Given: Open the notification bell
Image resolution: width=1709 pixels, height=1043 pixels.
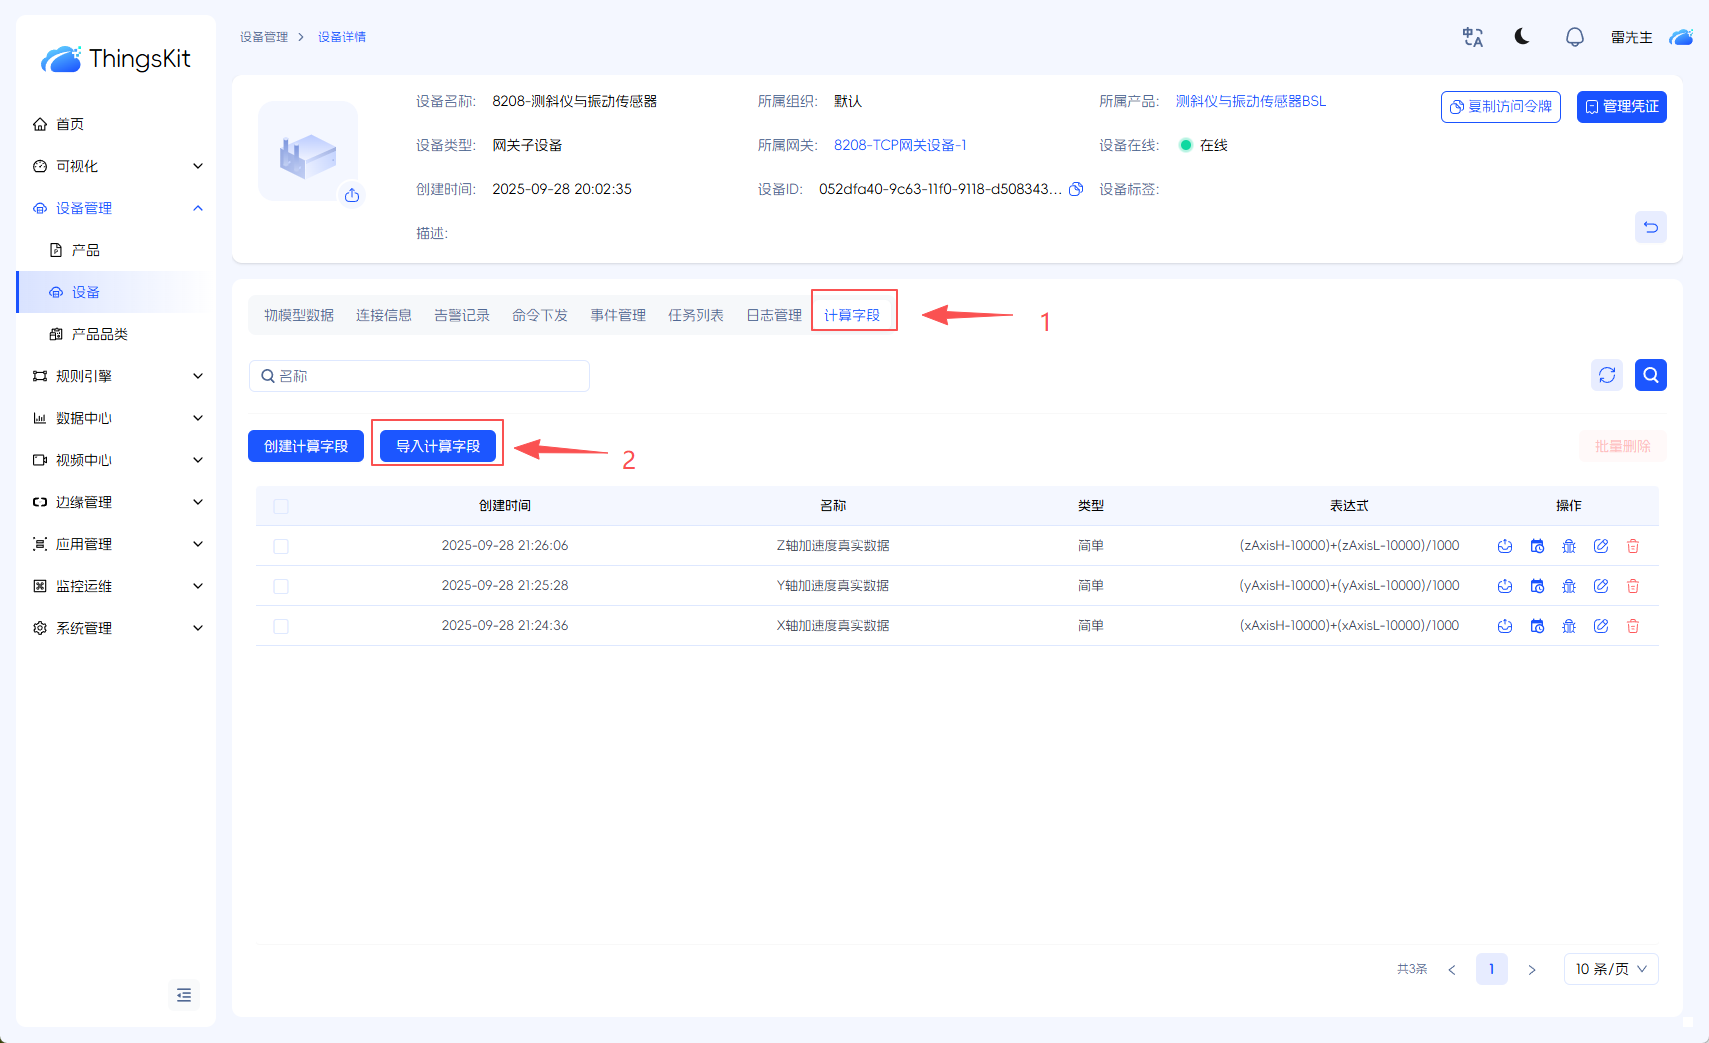Looking at the screenshot, I should click(x=1574, y=37).
